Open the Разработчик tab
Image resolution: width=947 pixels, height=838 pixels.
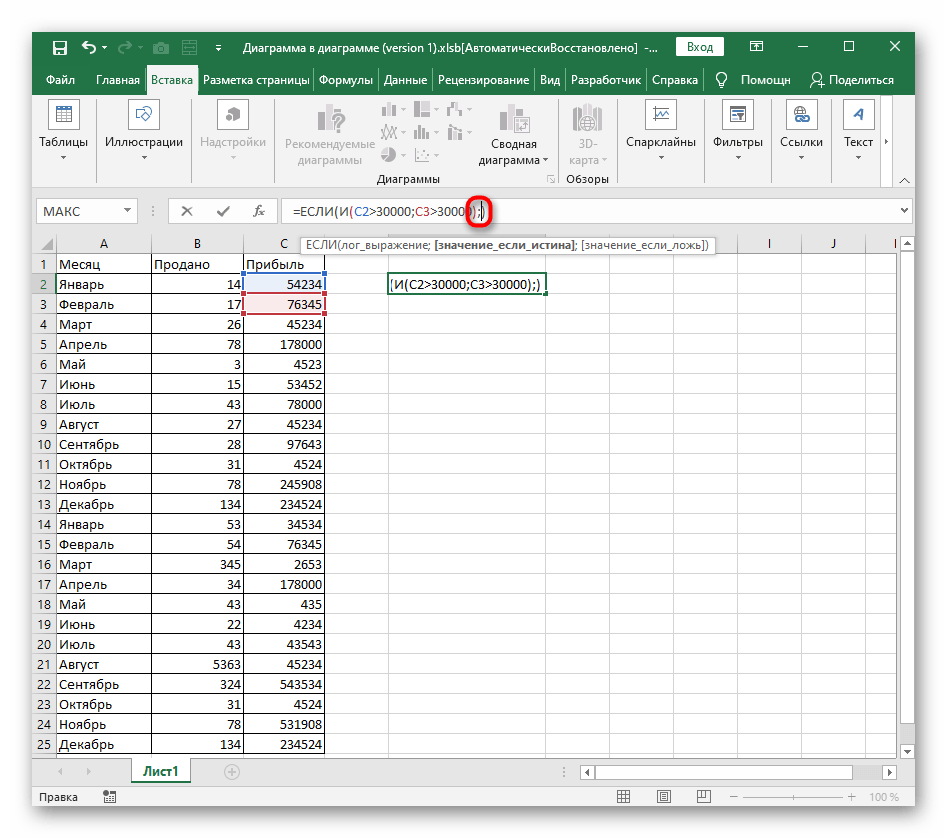pos(606,80)
